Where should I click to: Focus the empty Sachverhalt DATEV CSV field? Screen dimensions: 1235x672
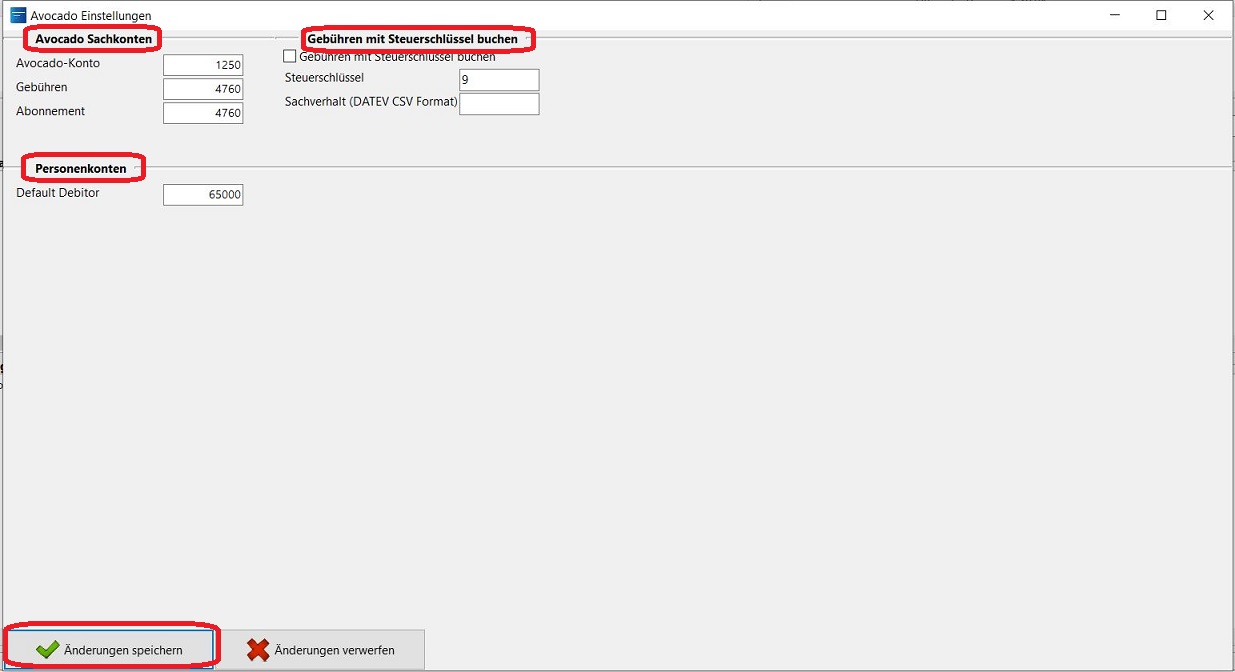[499, 104]
